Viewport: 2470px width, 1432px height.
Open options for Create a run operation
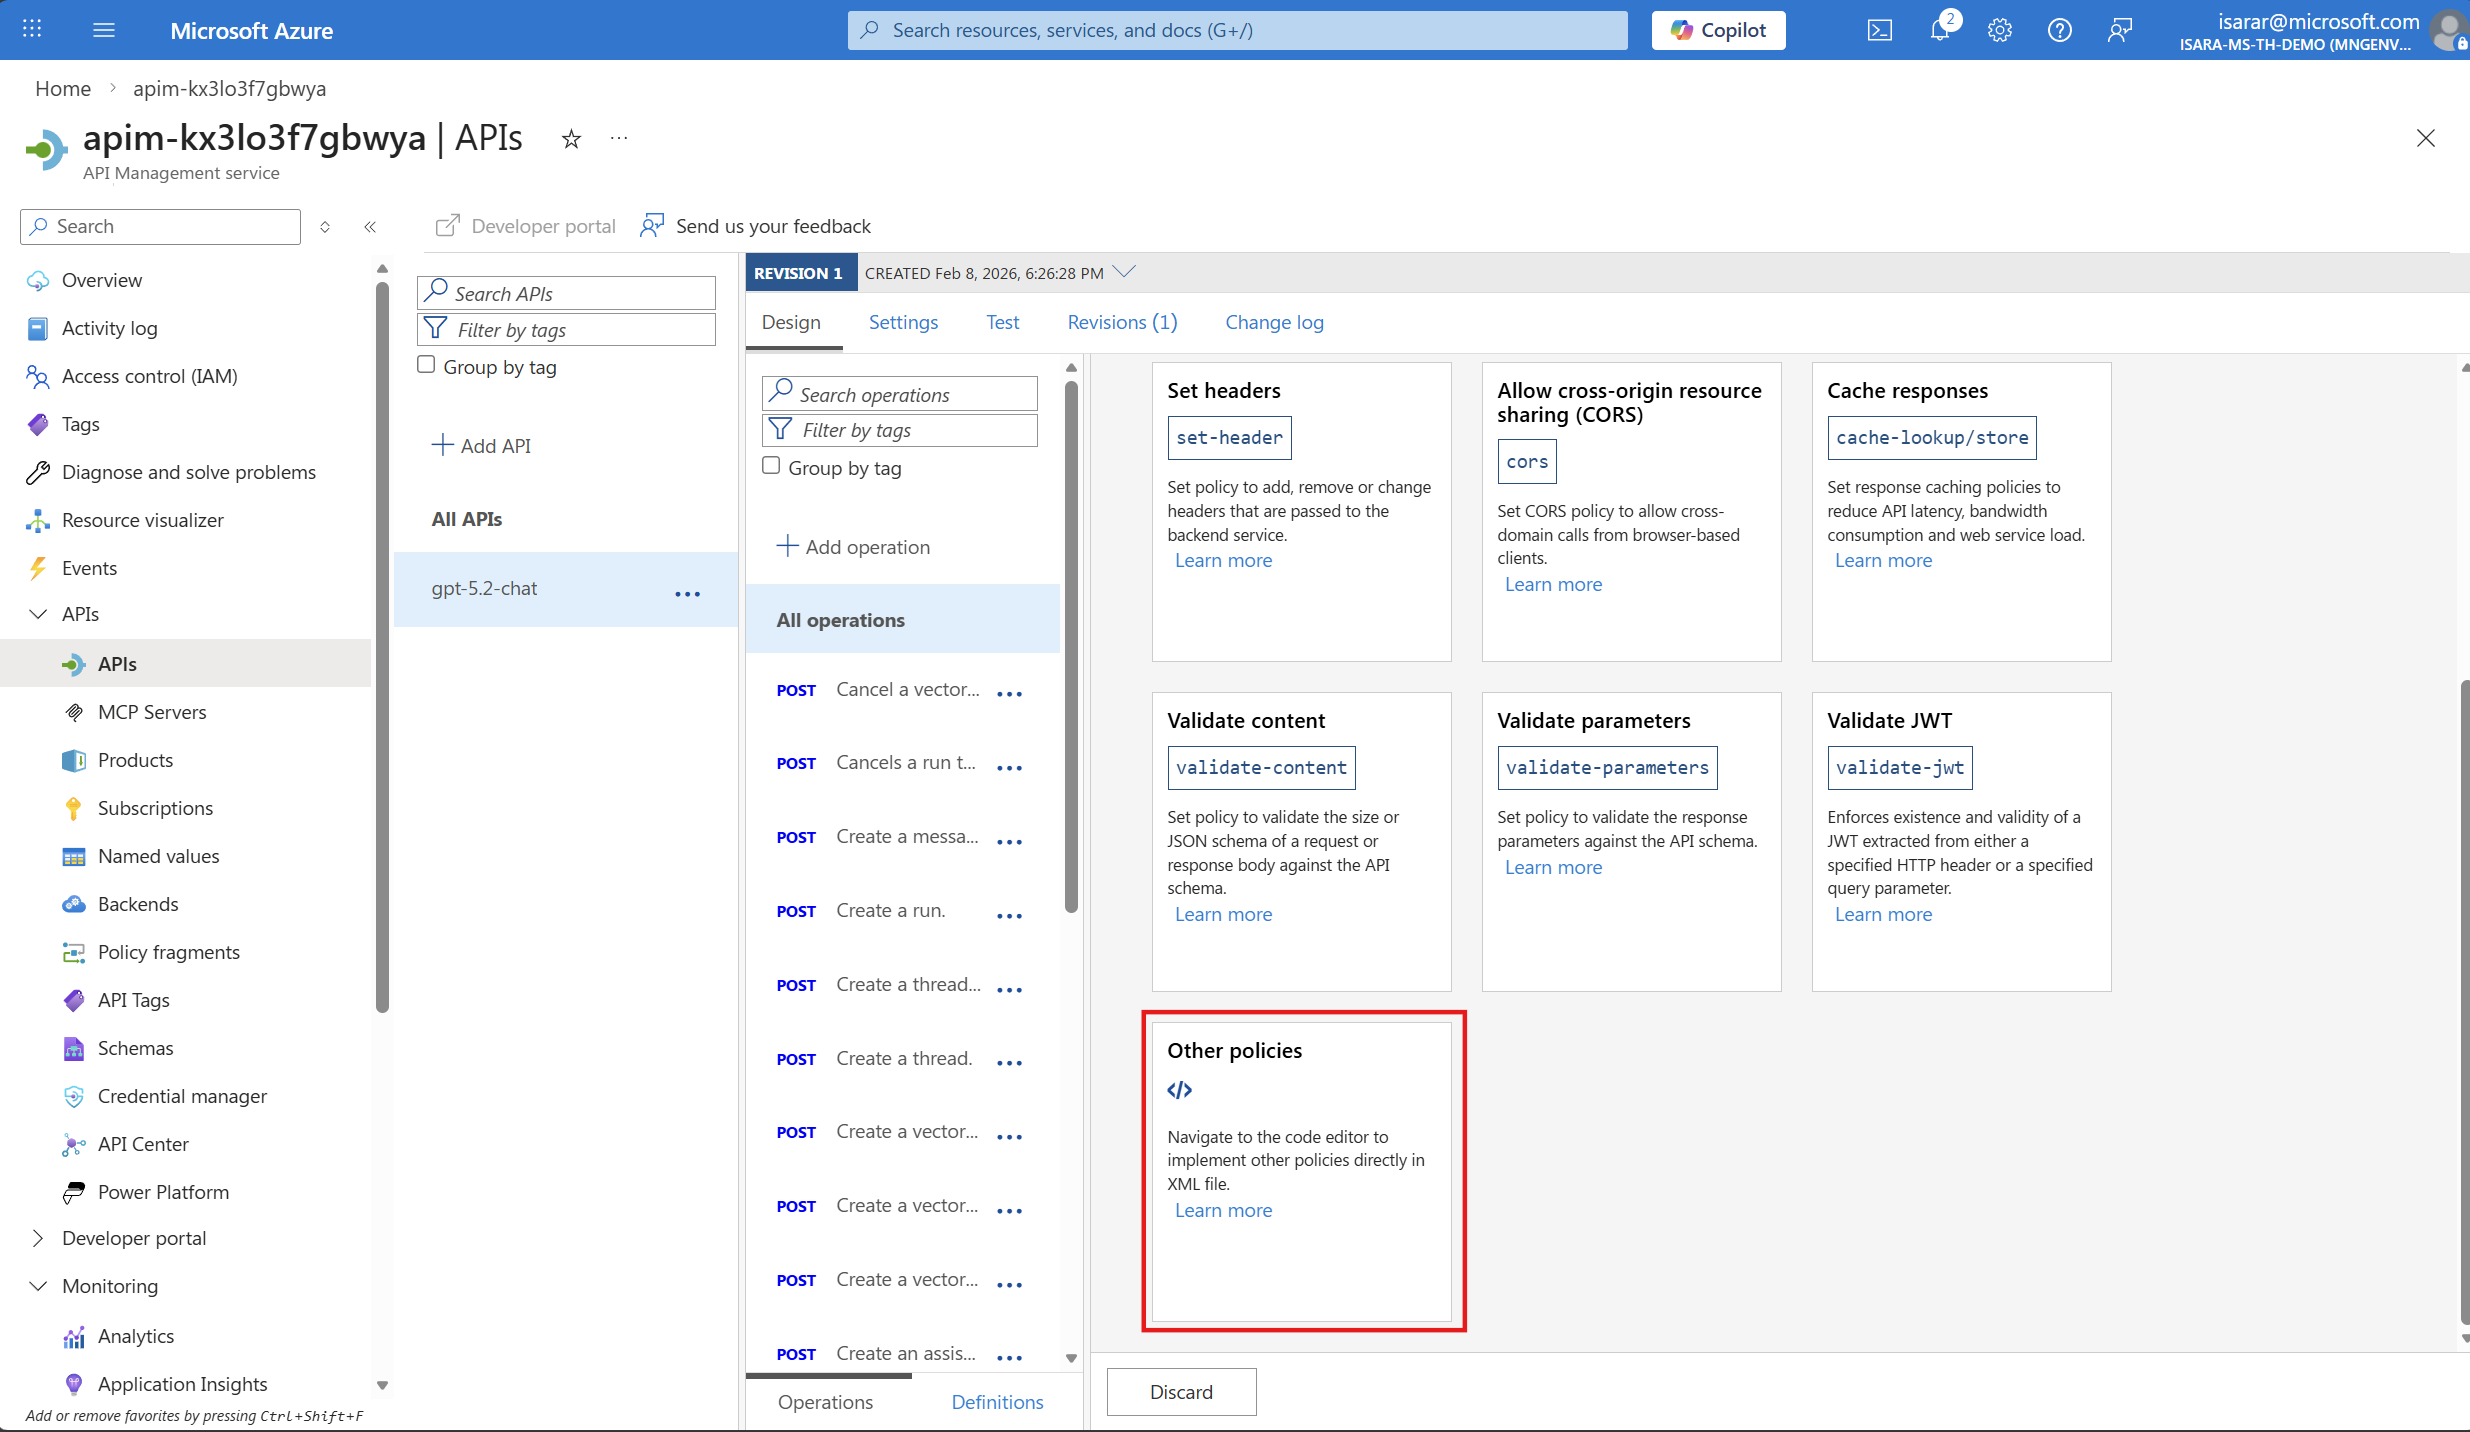(x=1010, y=916)
